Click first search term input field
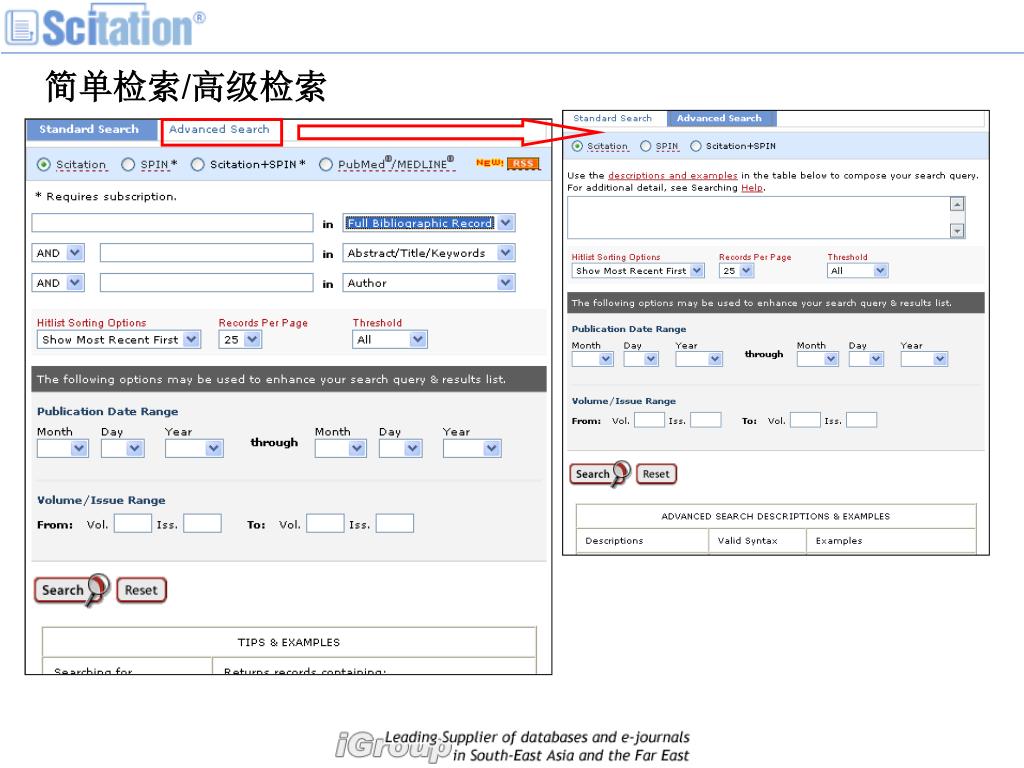Image resolution: width=1024 pixels, height=768 pixels. coord(172,223)
